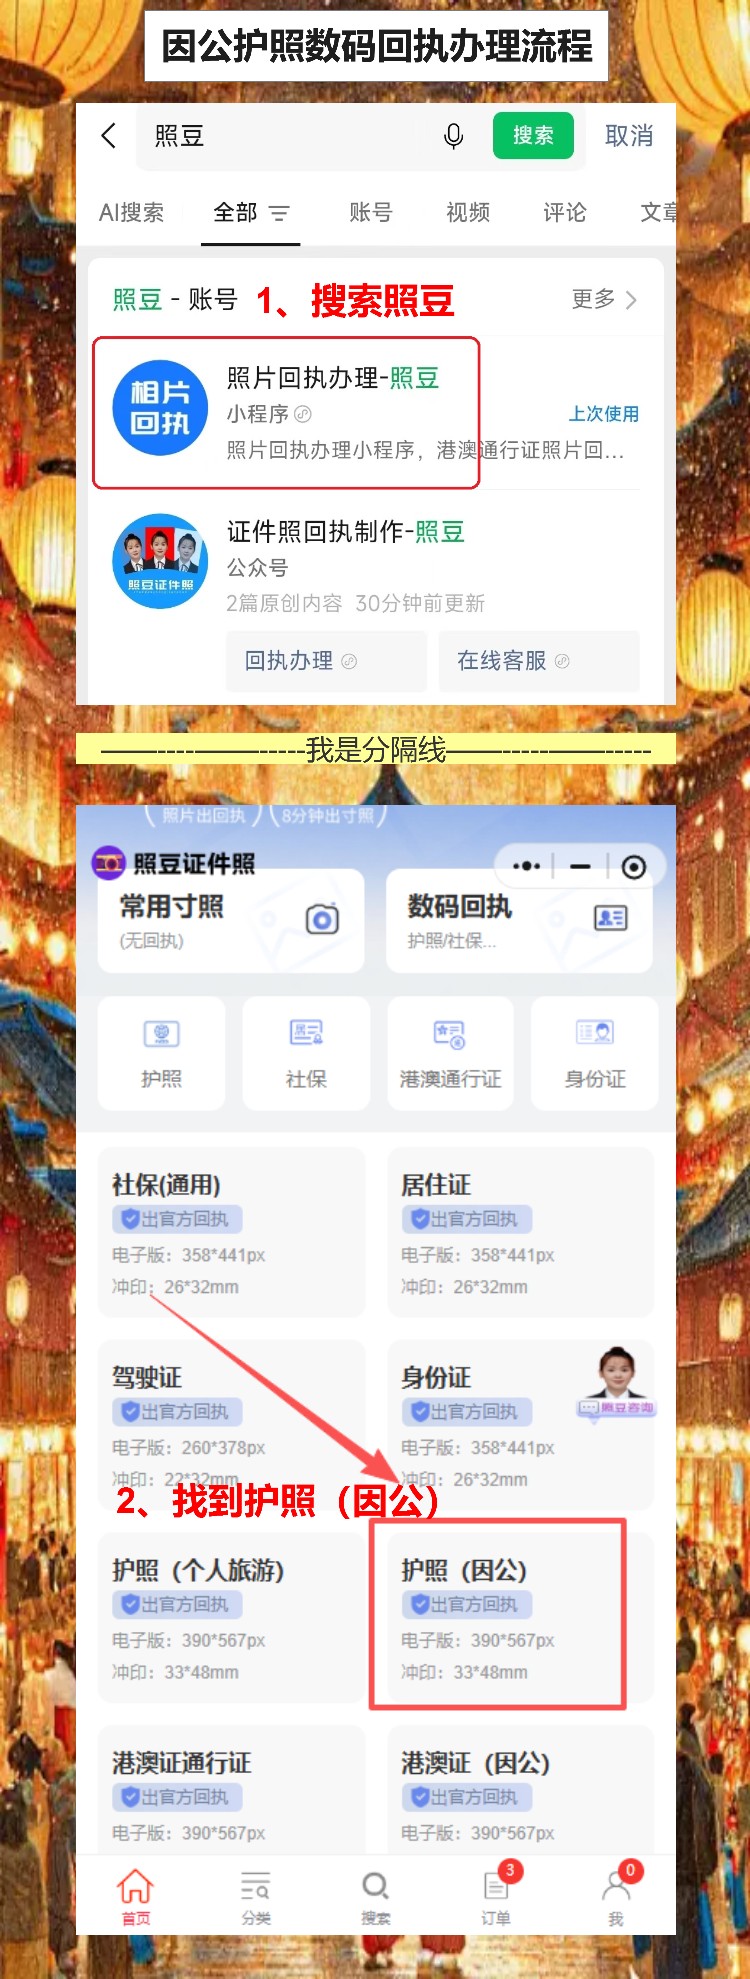Screen dimensions: 750x1979
Task: Tap the 照豆证件照 app logo icon
Action: [108, 863]
